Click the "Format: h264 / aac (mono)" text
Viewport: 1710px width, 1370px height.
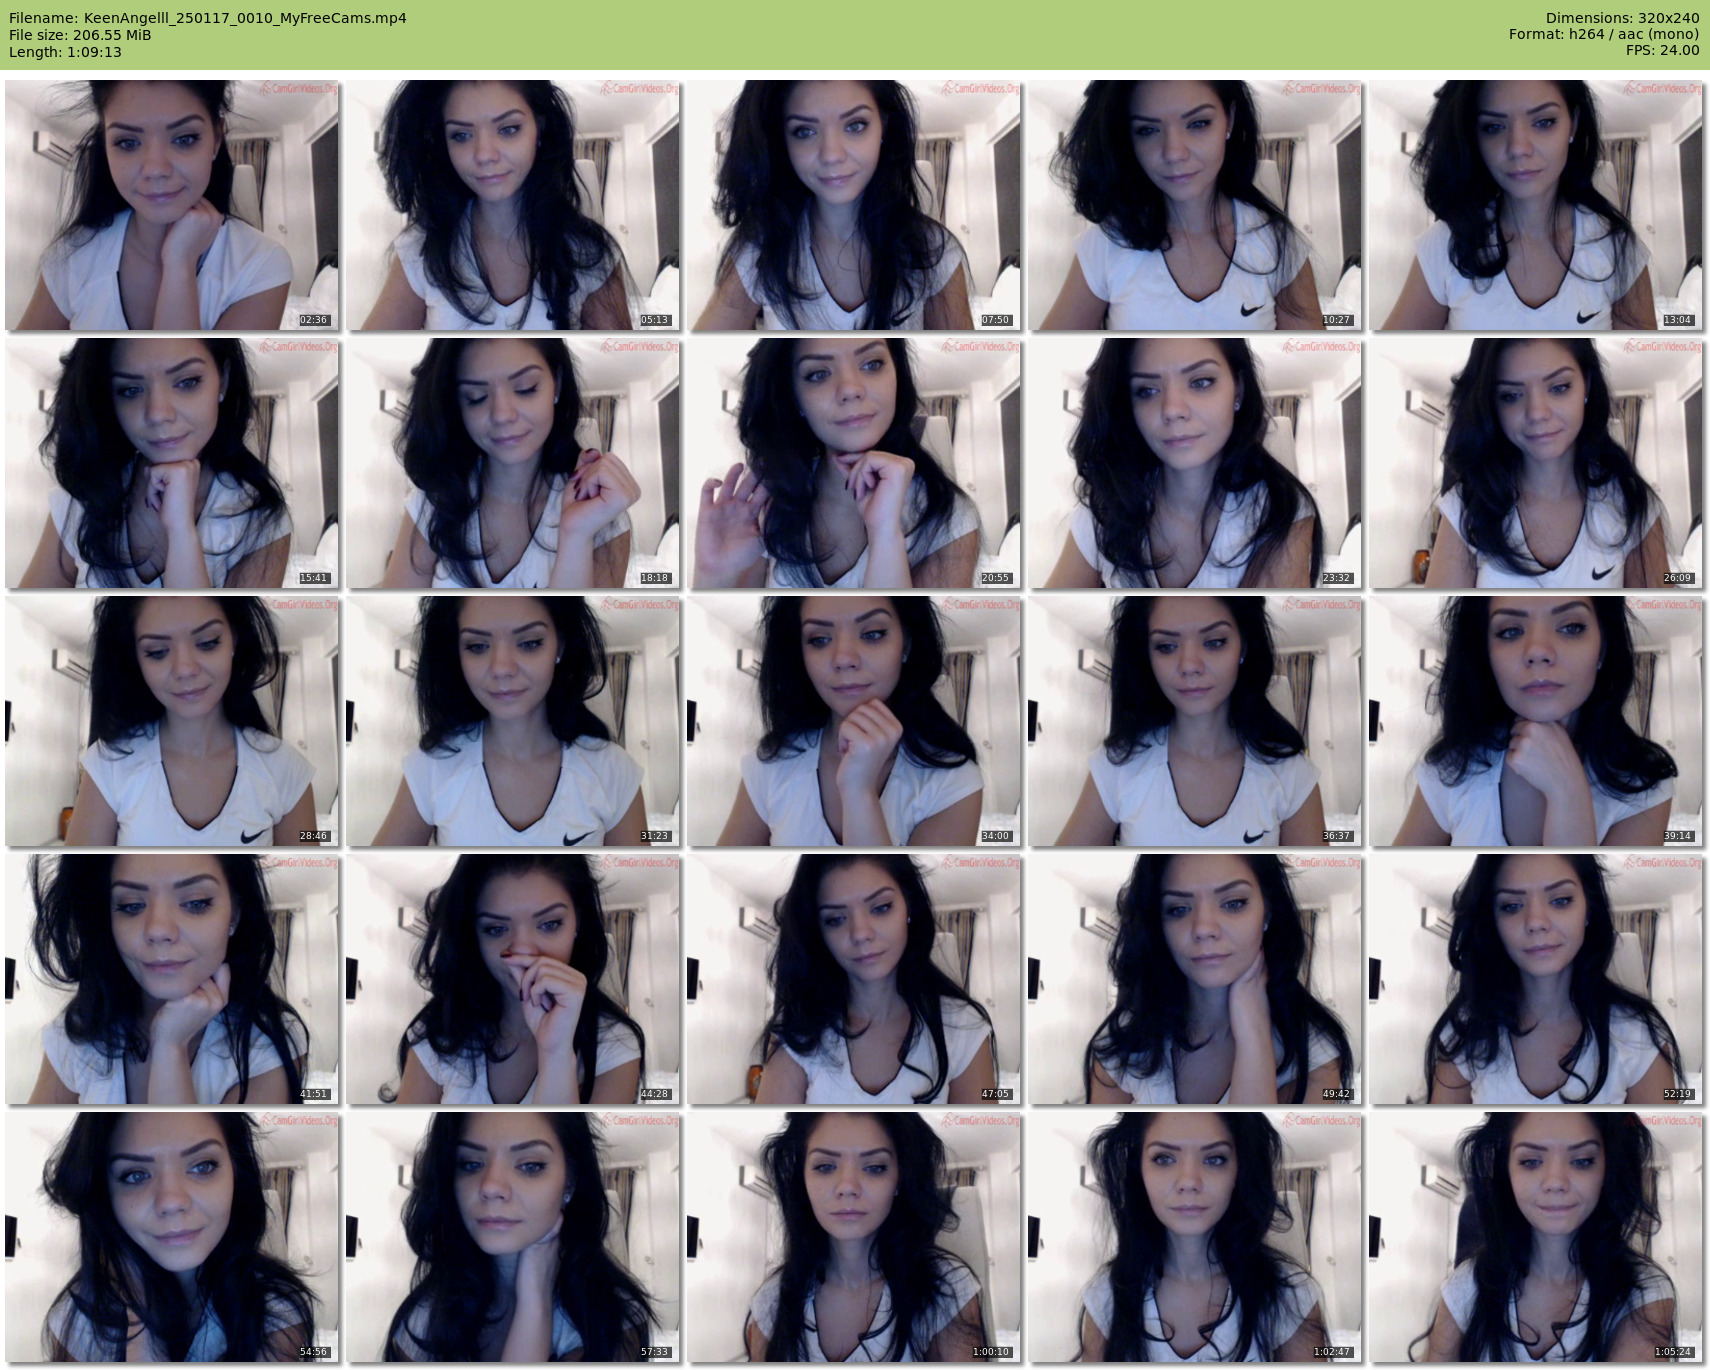1604,34
